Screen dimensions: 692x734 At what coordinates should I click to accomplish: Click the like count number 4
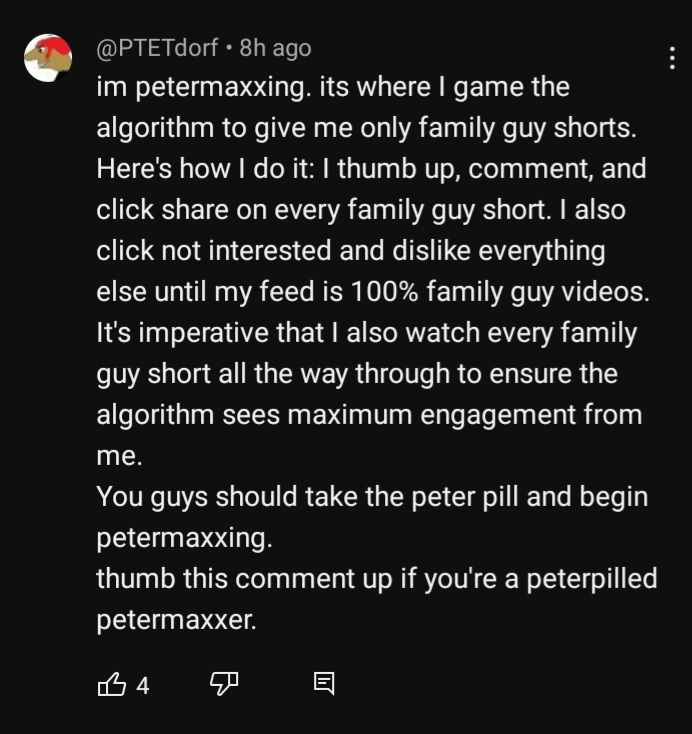142,686
